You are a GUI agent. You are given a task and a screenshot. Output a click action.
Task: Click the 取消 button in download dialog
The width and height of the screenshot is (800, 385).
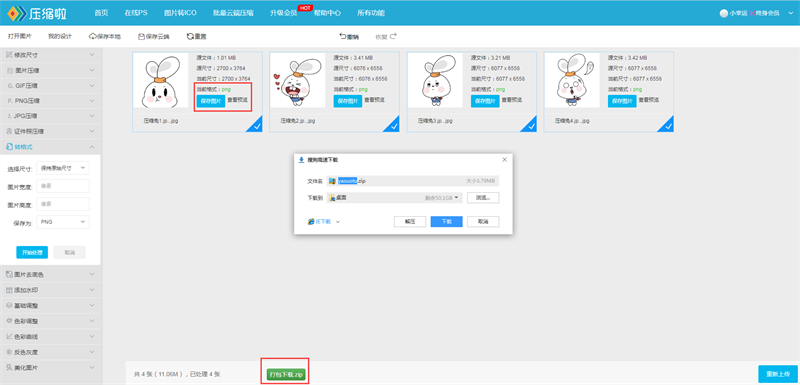point(483,222)
